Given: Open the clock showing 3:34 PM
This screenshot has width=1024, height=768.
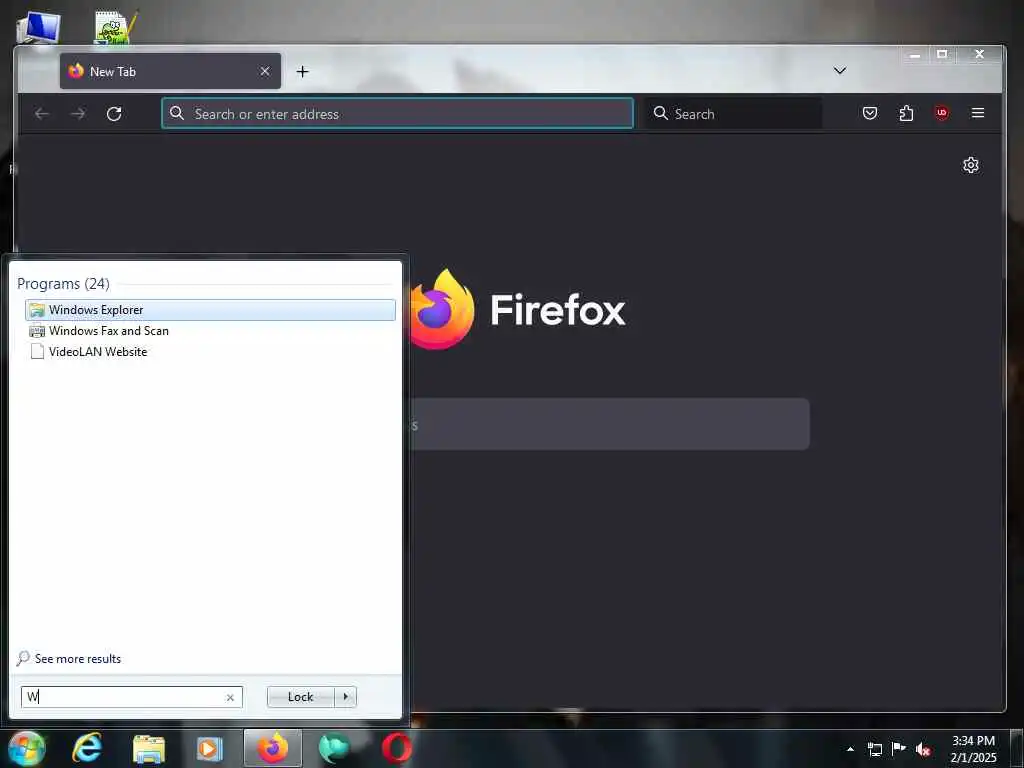Looking at the screenshot, I should (973, 749).
